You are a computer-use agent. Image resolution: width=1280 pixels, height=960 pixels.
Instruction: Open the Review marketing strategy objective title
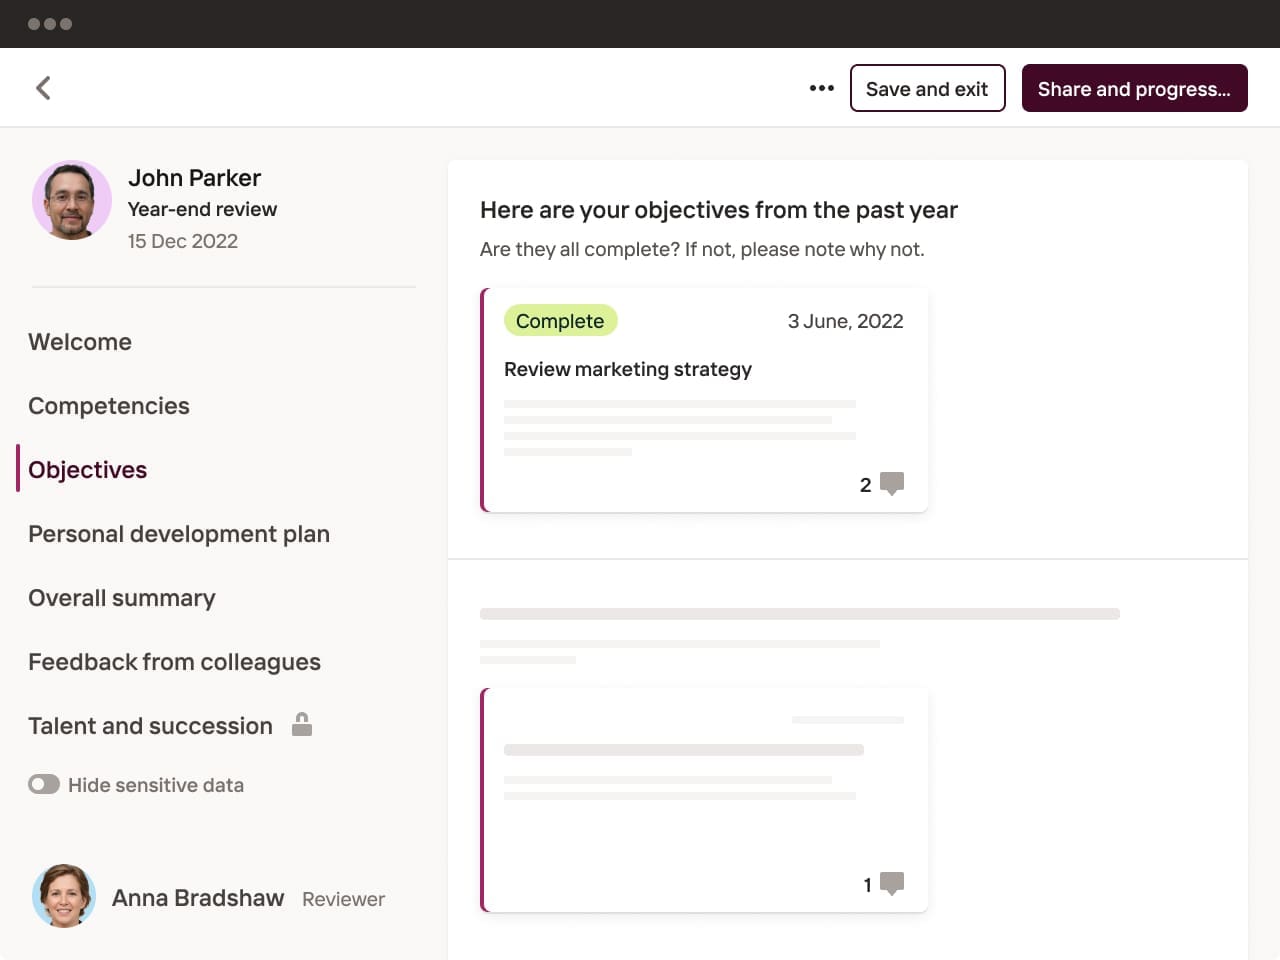pyautogui.click(x=628, y=369)
